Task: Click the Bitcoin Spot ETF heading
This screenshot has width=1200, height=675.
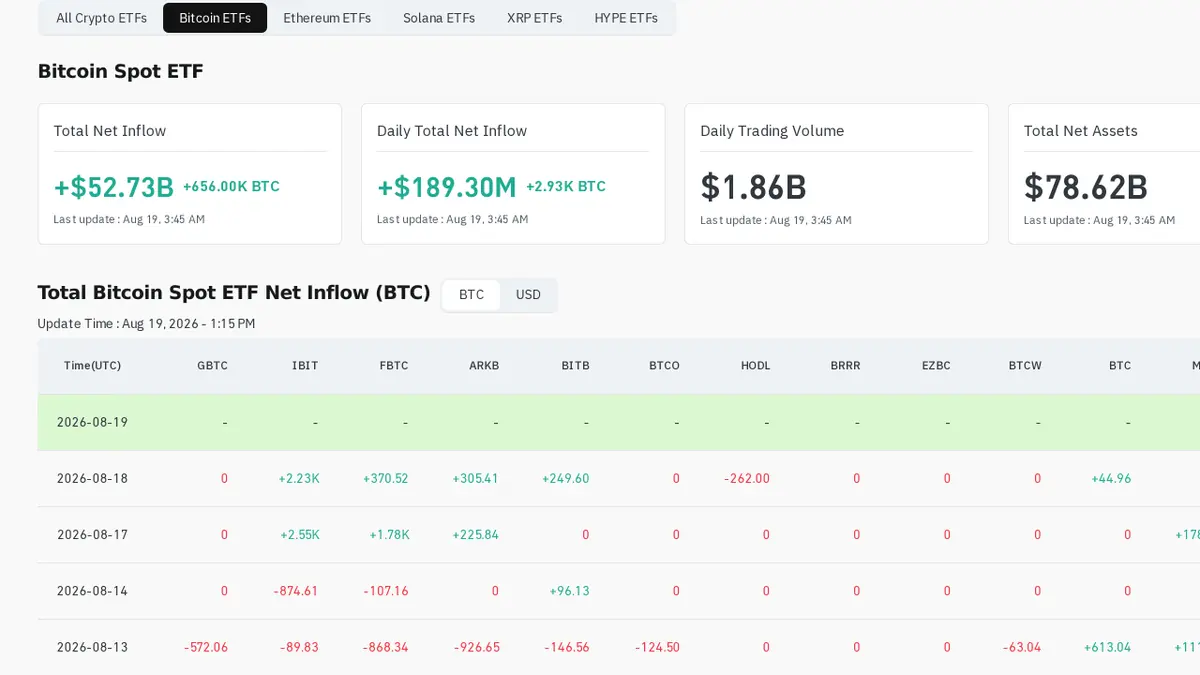Action: click(x=121, y=71)
